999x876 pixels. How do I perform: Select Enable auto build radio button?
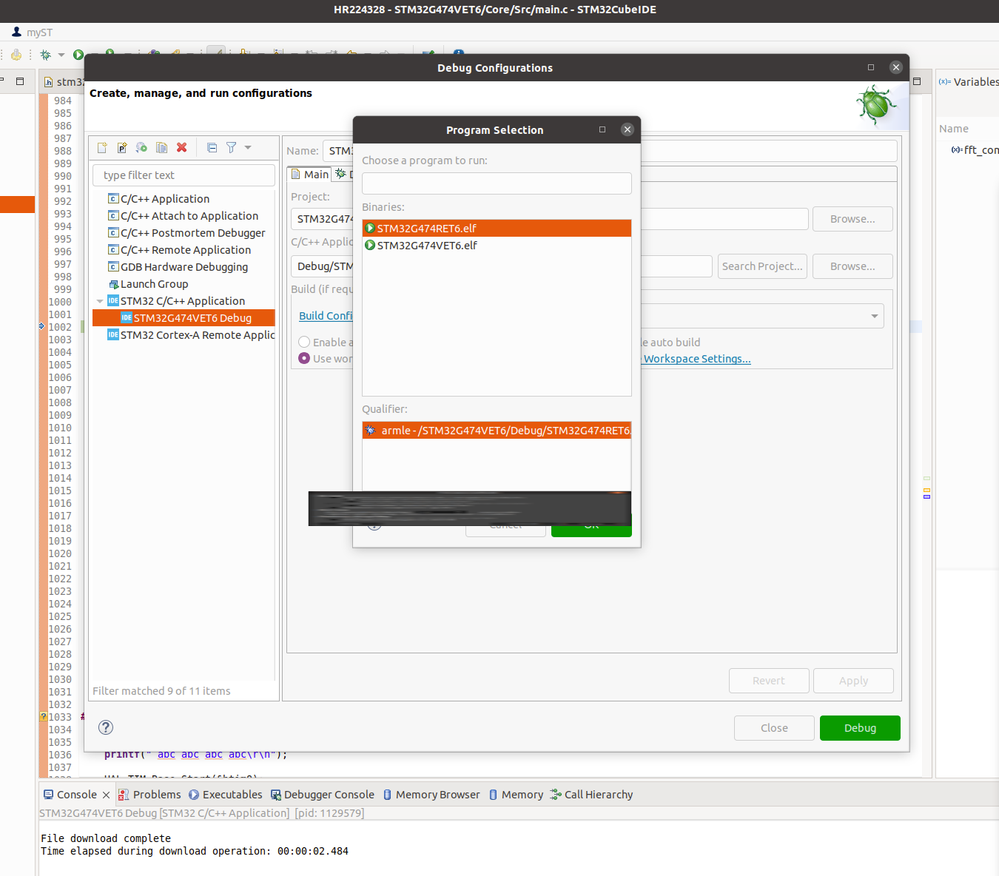(x=305, y=342)
